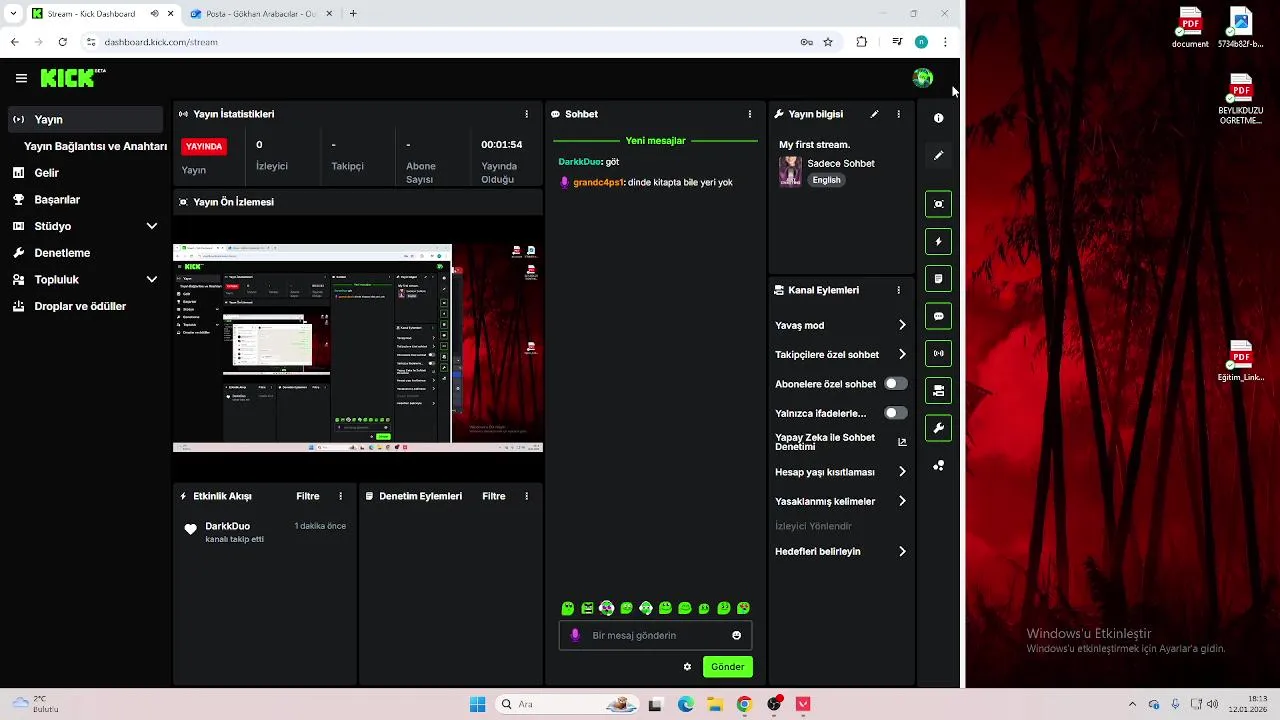The image size is (1280, 720).
Task: Open Droplar ve ödüller in the sidebar
Action: pyautogui.click(x=85, y=306)
